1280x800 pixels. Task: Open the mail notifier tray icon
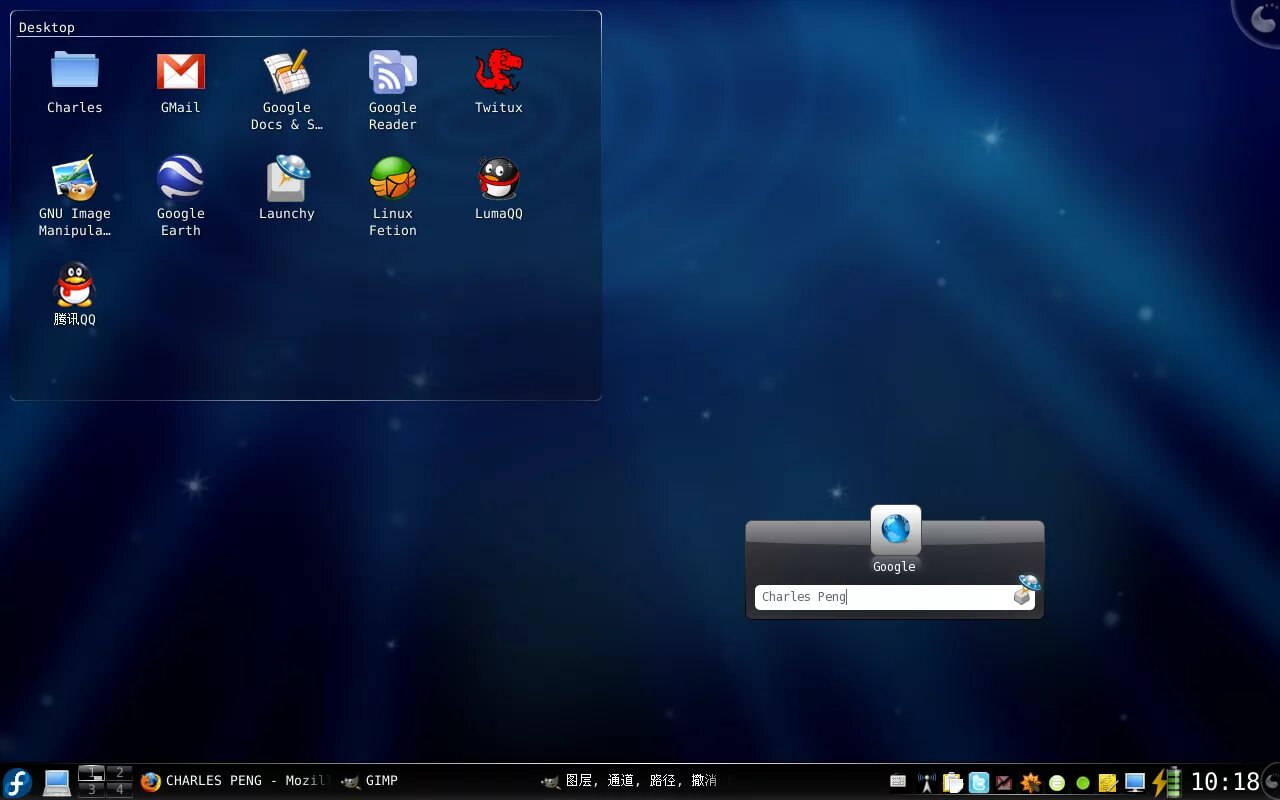1004,782
